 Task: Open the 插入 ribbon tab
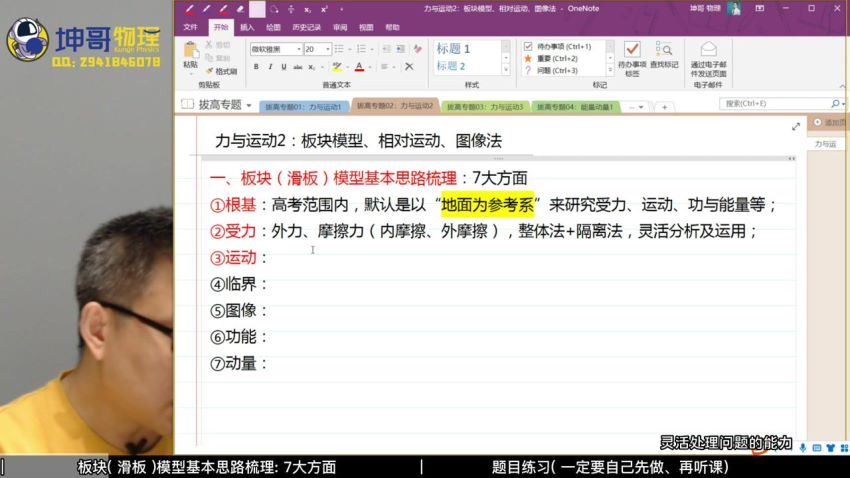(x=247, y=28)
